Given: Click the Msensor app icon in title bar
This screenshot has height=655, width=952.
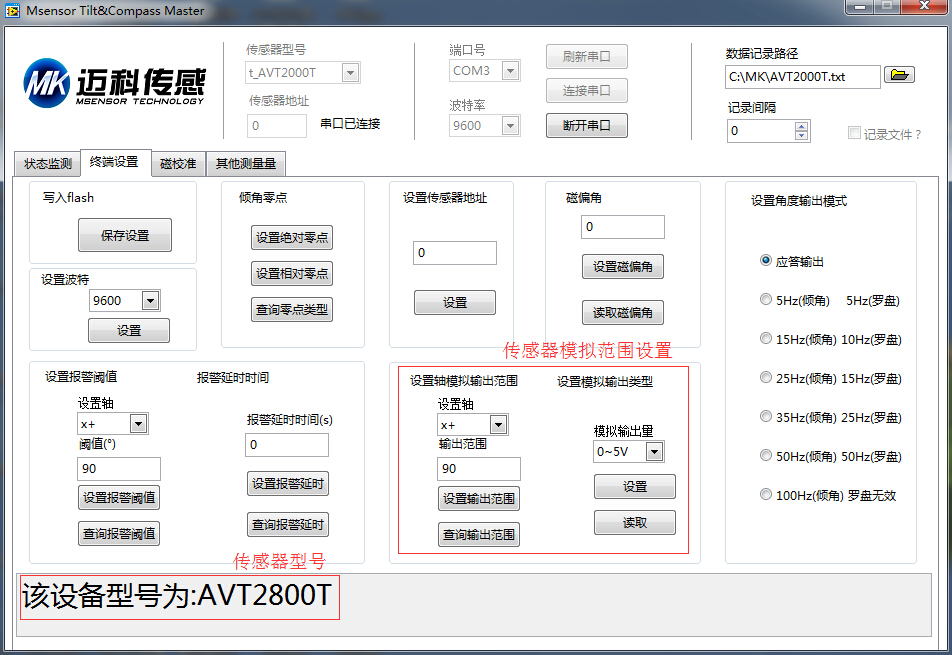Looking at the screenshot, I should [12, 10].
